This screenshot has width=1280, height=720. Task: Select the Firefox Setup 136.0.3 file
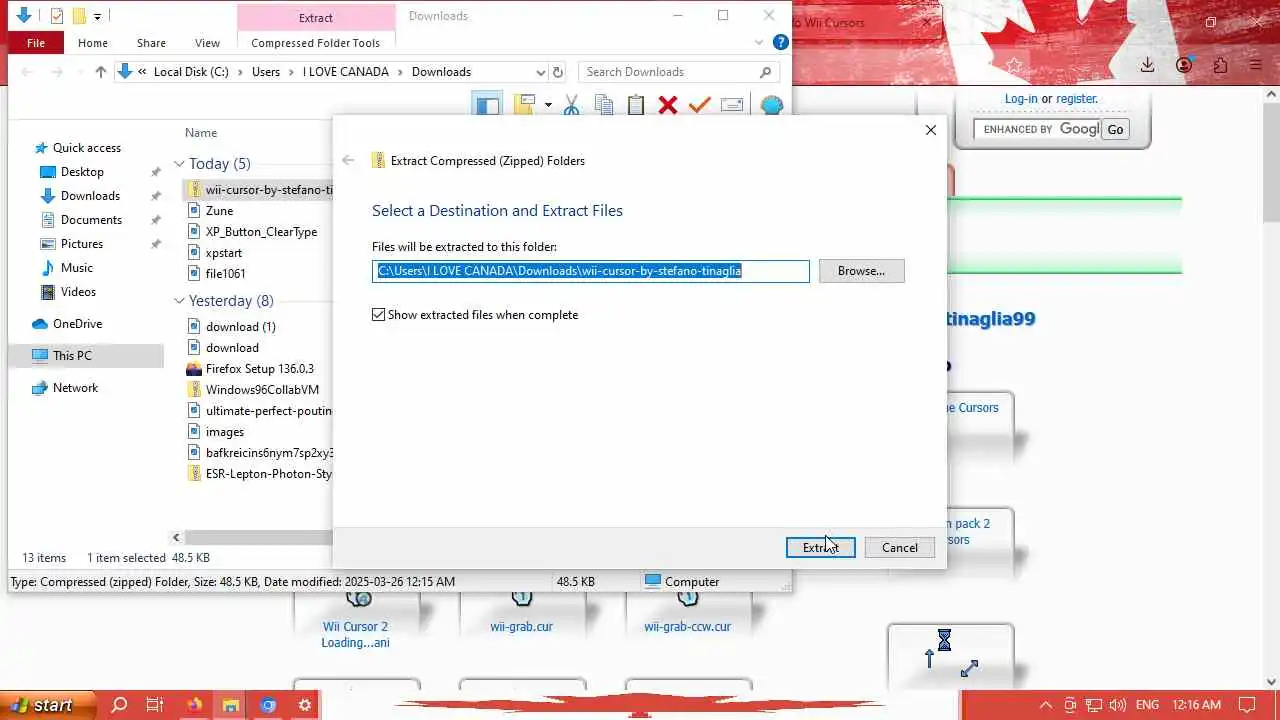click(x=259, y=369)
